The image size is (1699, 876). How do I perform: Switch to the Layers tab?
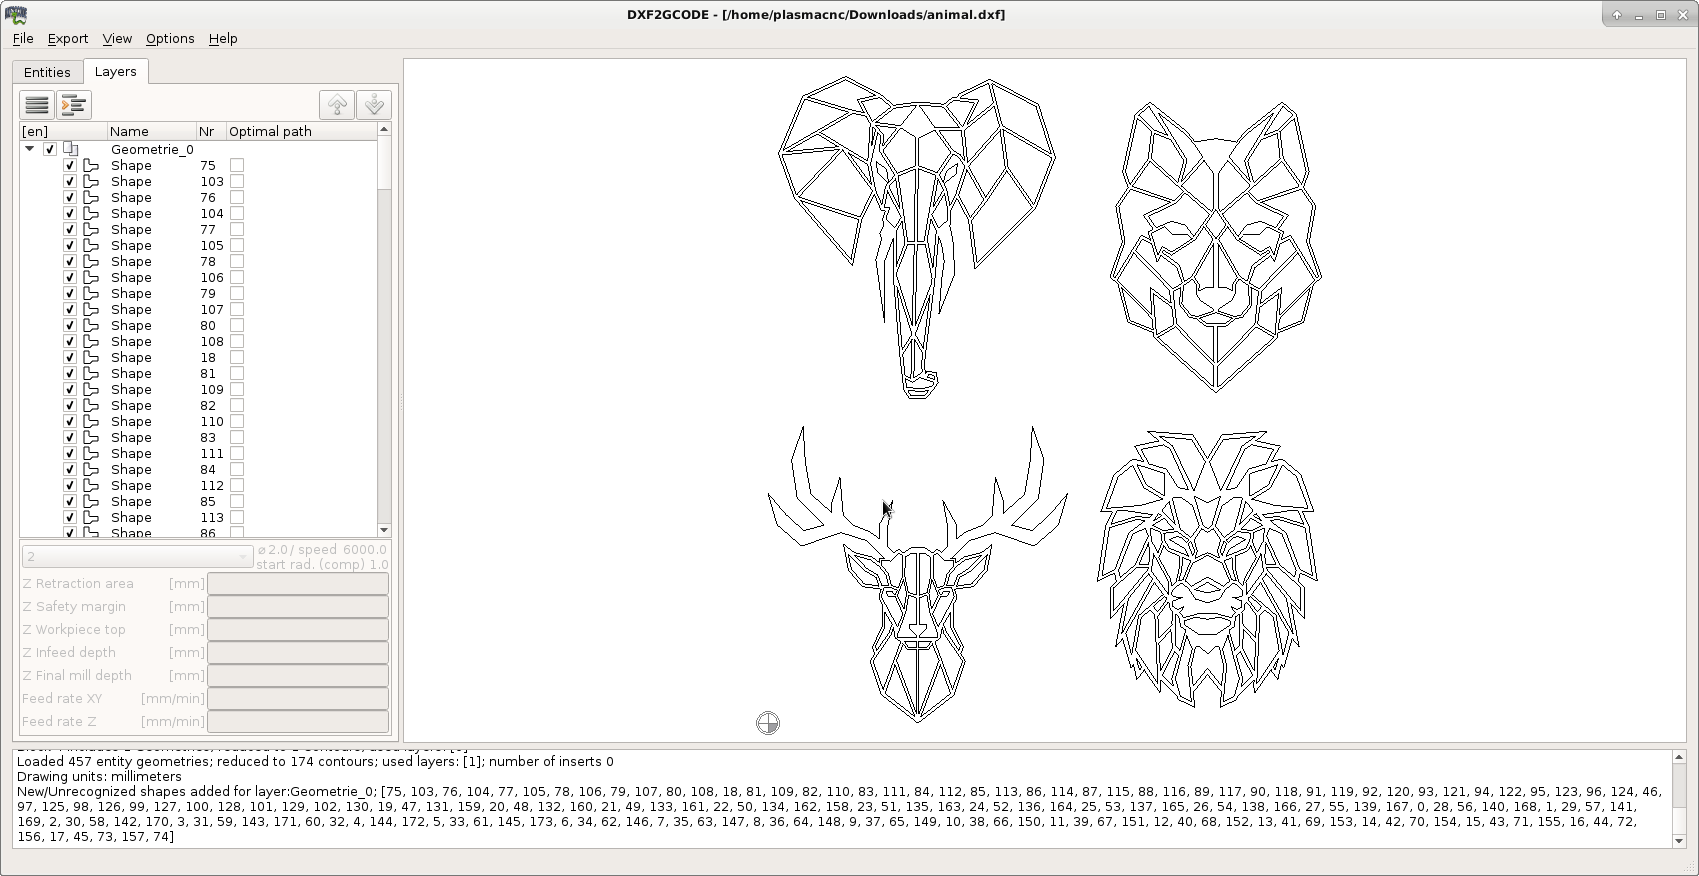click(115, 71)
